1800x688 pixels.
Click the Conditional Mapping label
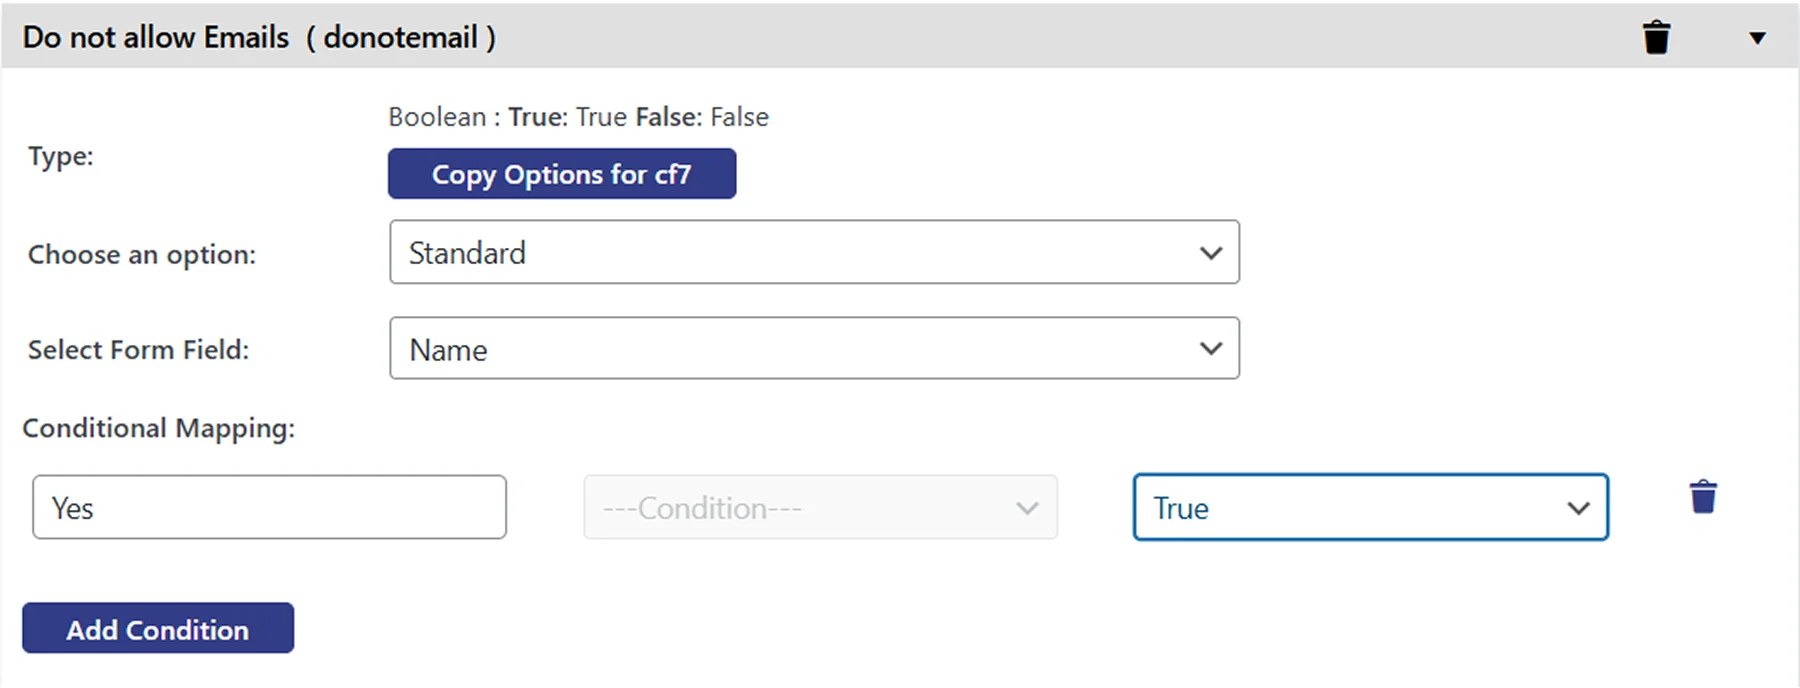(x=157, y=428)
